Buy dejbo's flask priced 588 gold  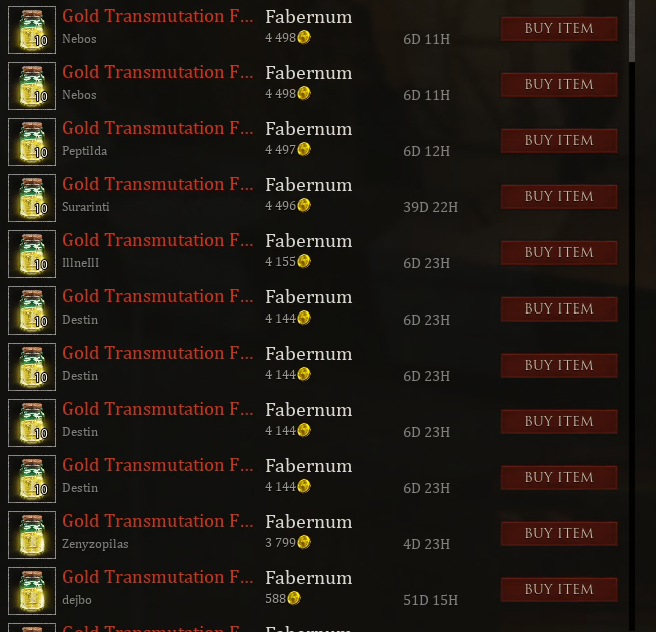tap(559, 590)
